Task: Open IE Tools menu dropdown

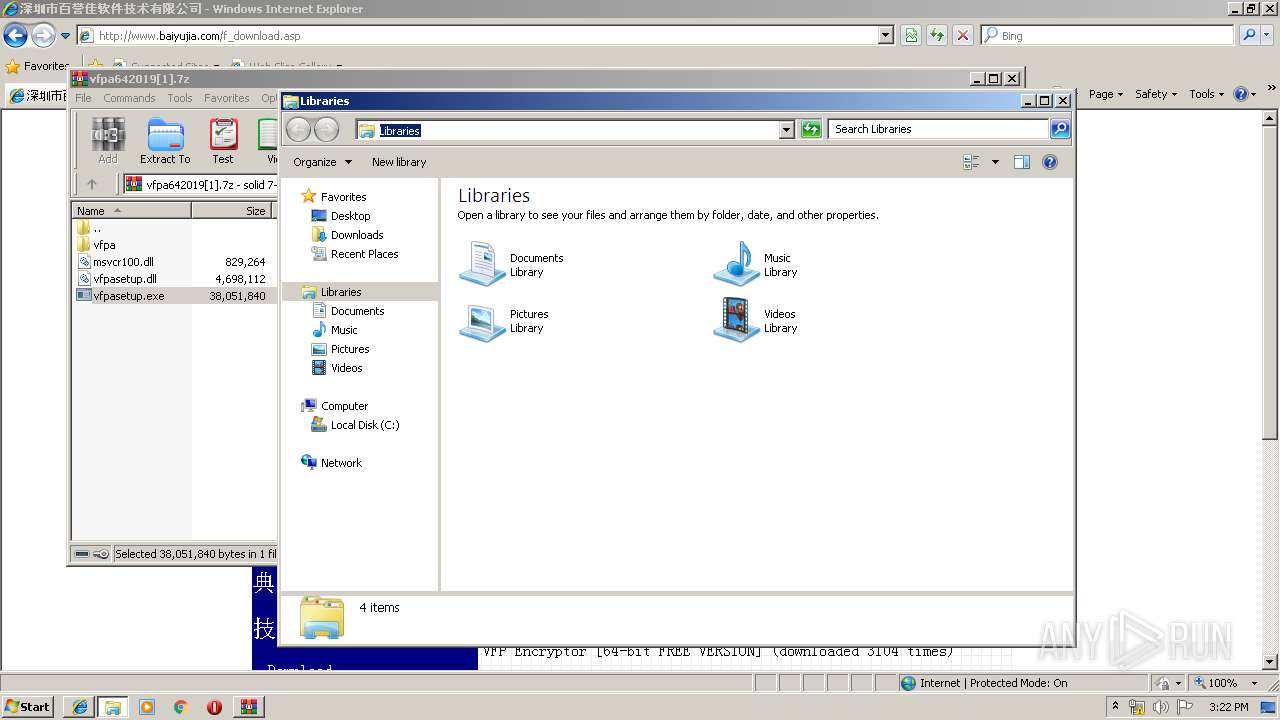Action: click(x=1207, y=94)
